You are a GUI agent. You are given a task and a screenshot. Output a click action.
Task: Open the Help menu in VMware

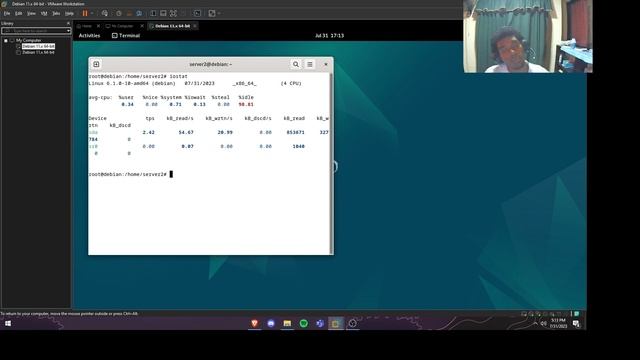point(69,13)
